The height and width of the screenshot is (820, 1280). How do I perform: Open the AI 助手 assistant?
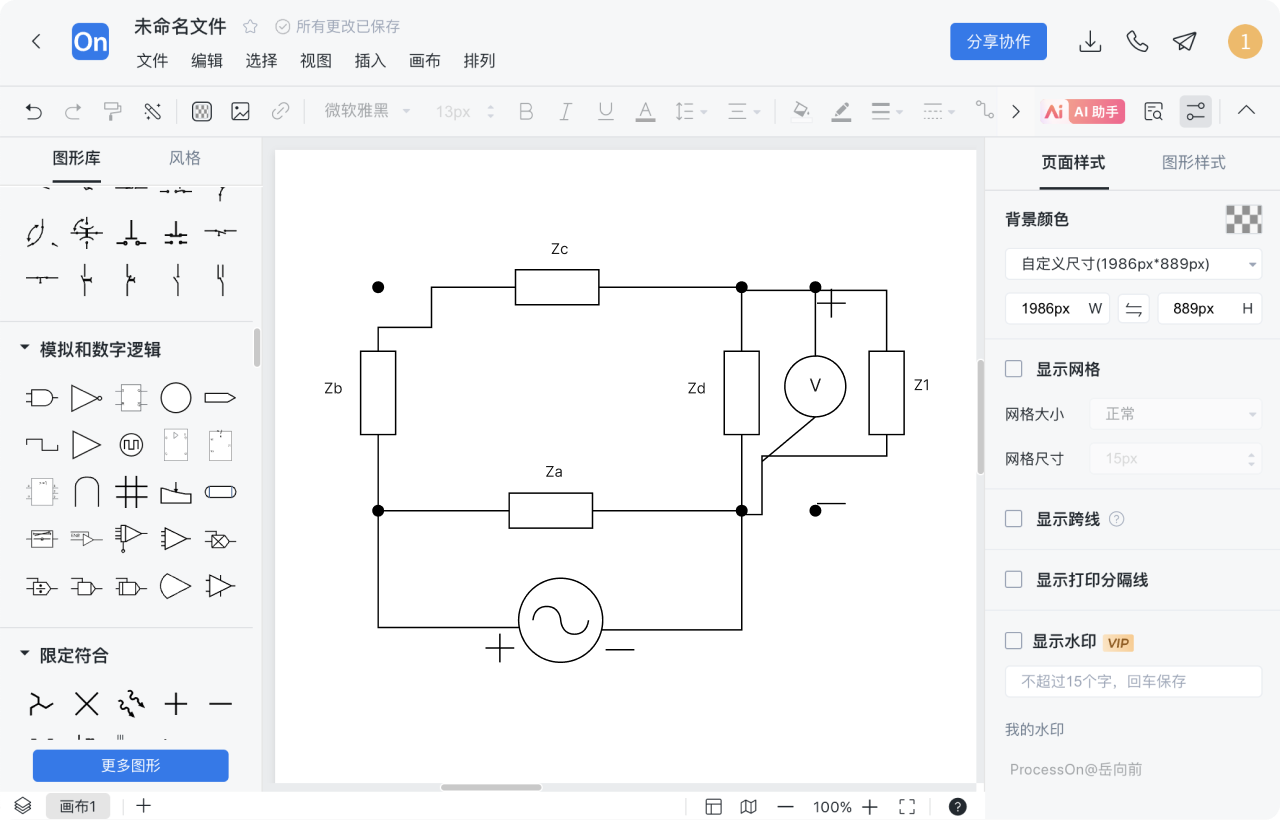[1083, 112]
